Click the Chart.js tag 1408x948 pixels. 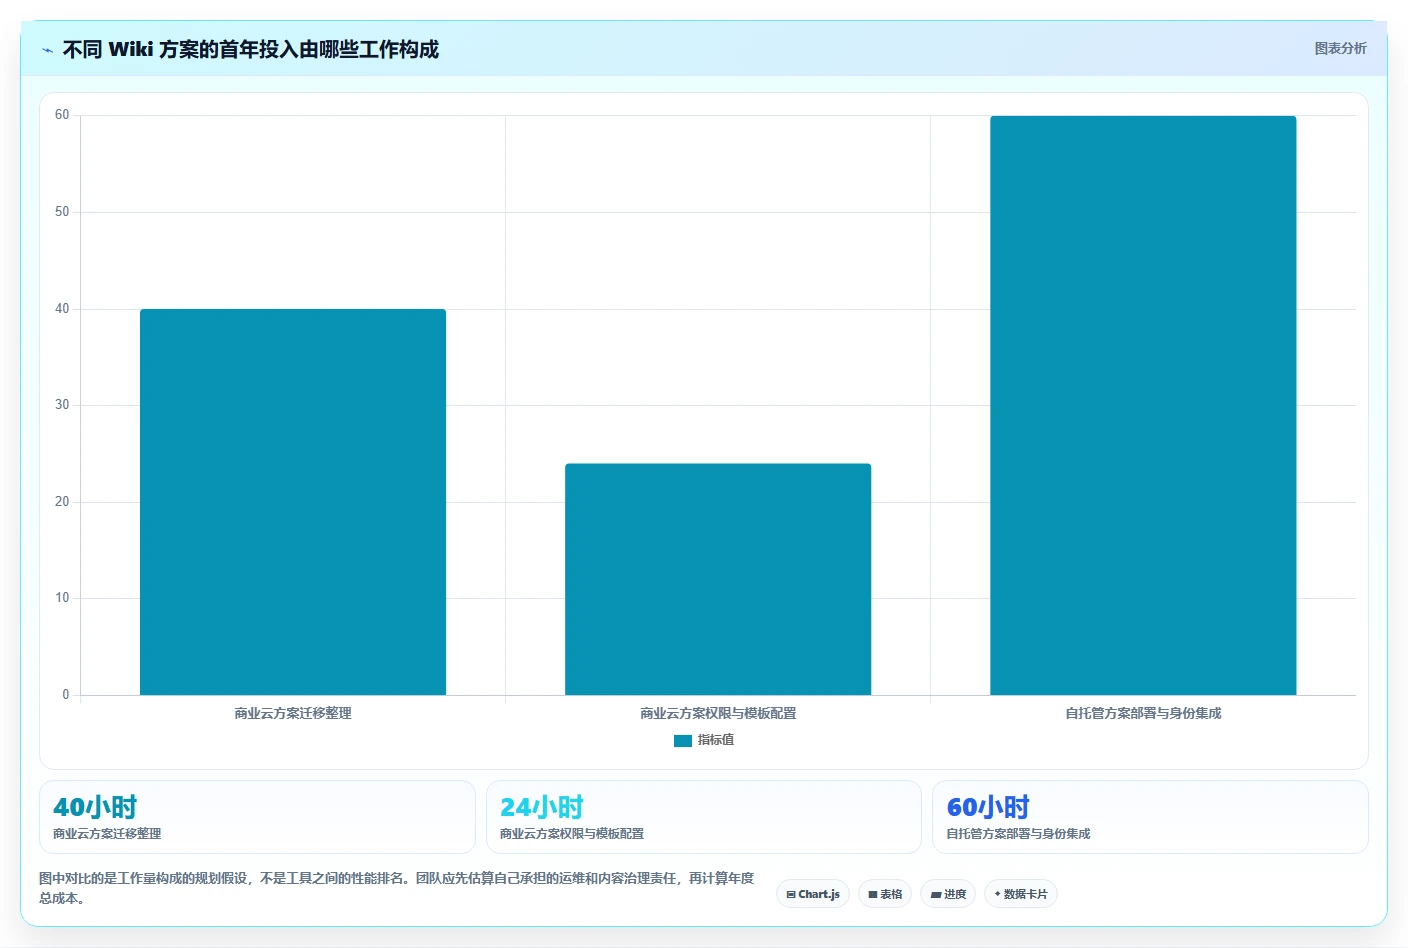coord(813,894)
